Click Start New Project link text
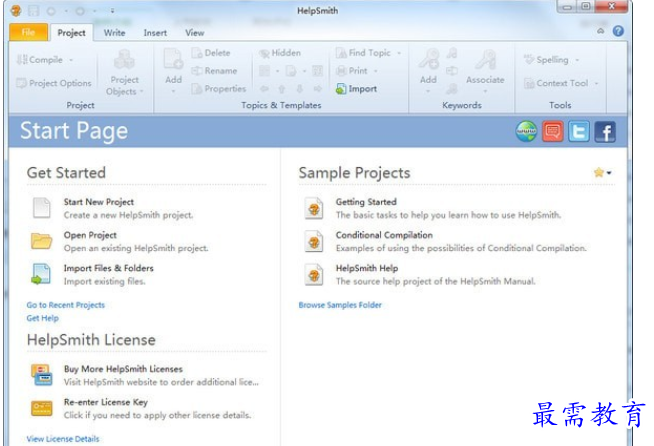The height and width of the screenshot is (446, 654). [99, 202]
